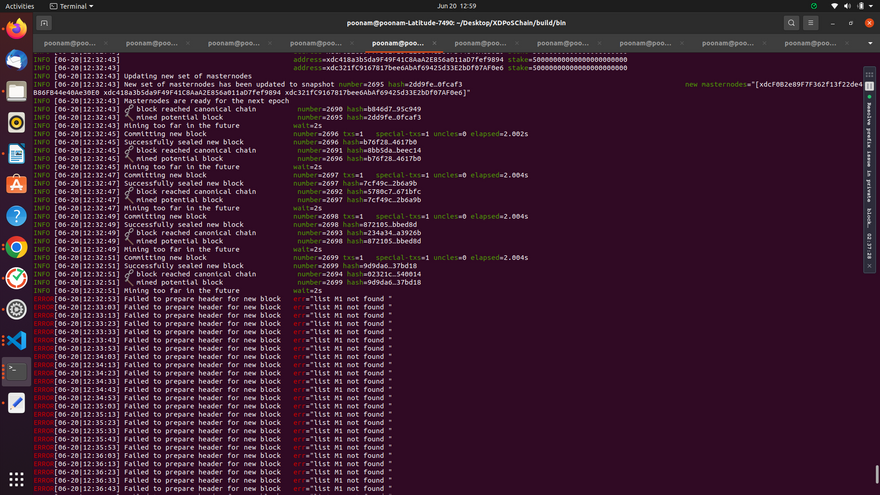Launch Rhythmbox music player
880x495 pixels.
(x=16, y=122)
